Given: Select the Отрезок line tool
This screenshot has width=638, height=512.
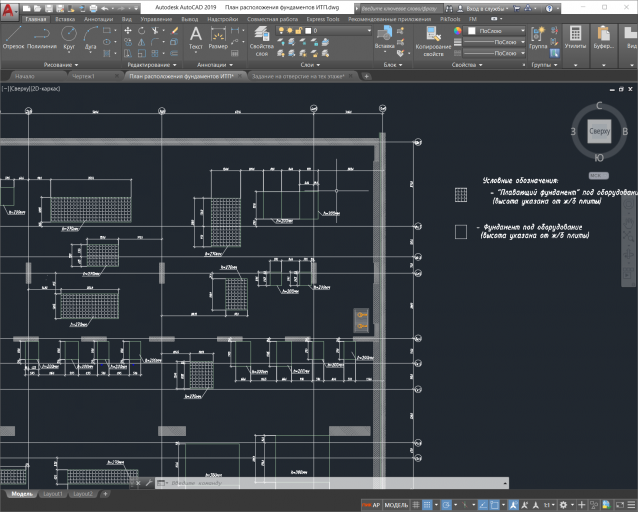Looking at the screenshot, I should 13,37.
